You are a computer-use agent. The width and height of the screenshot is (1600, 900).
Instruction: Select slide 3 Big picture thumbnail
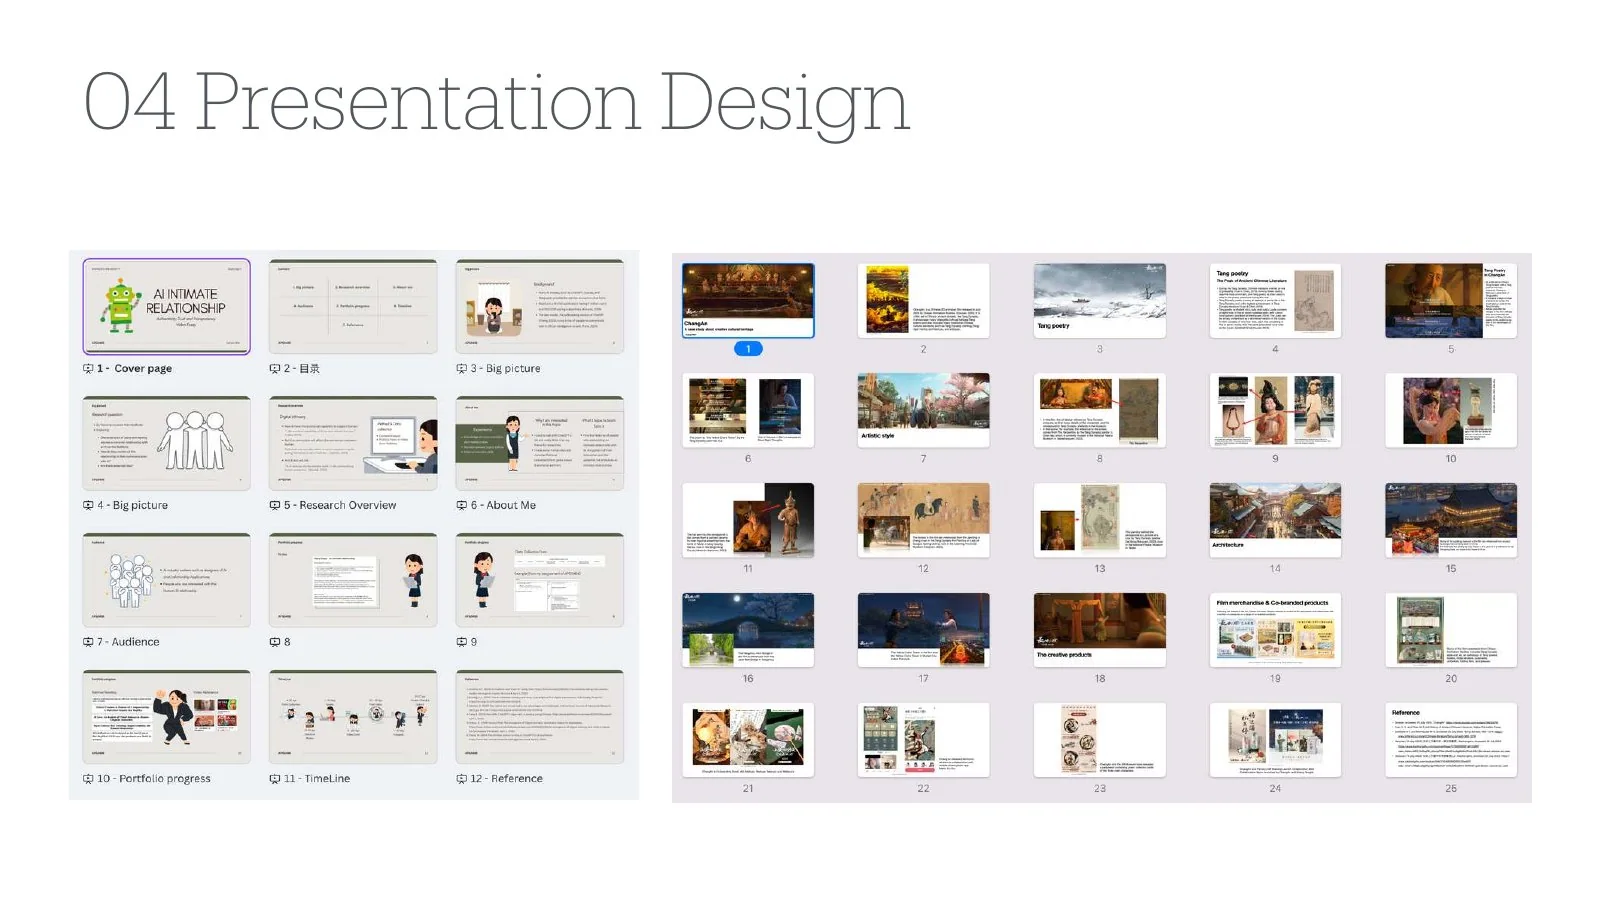540,306
